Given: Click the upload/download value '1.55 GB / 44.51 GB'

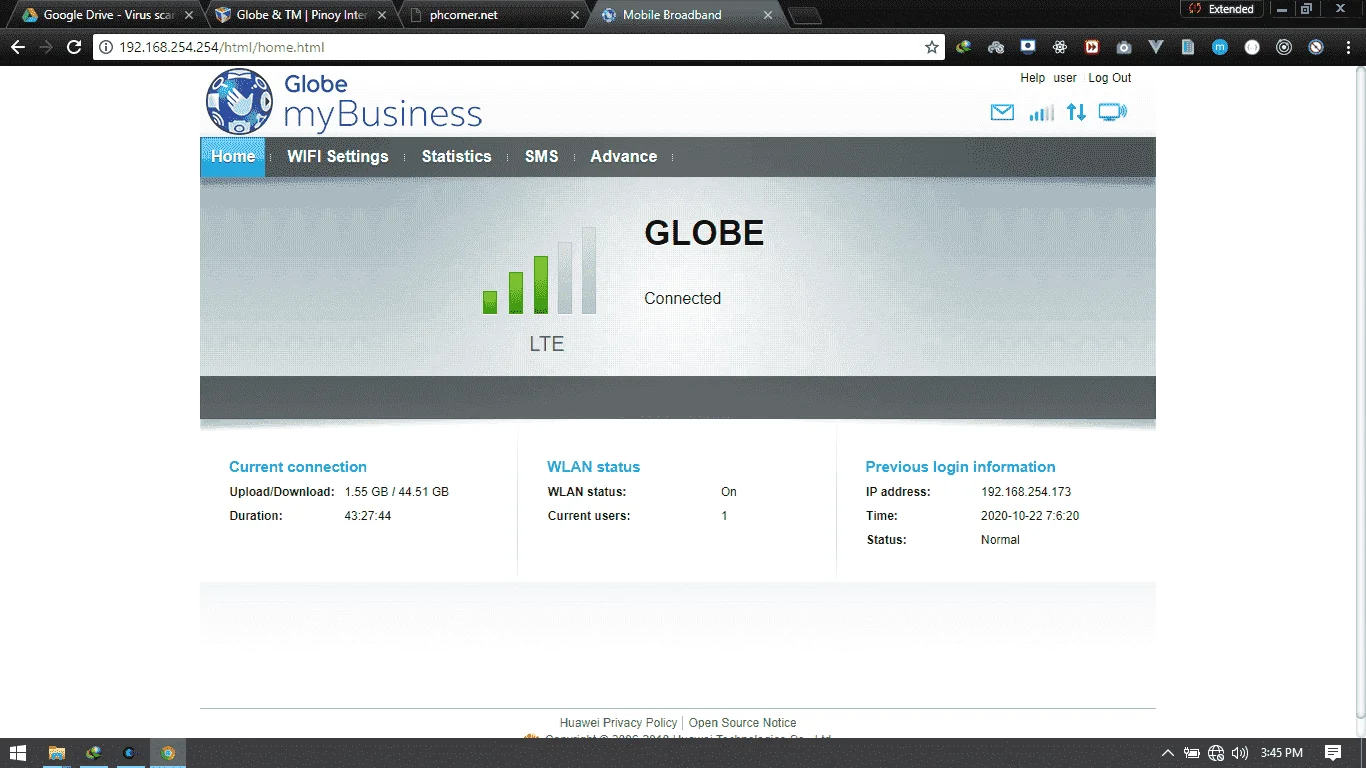Looking at the screenshot, I should click(x=397, y=492).
